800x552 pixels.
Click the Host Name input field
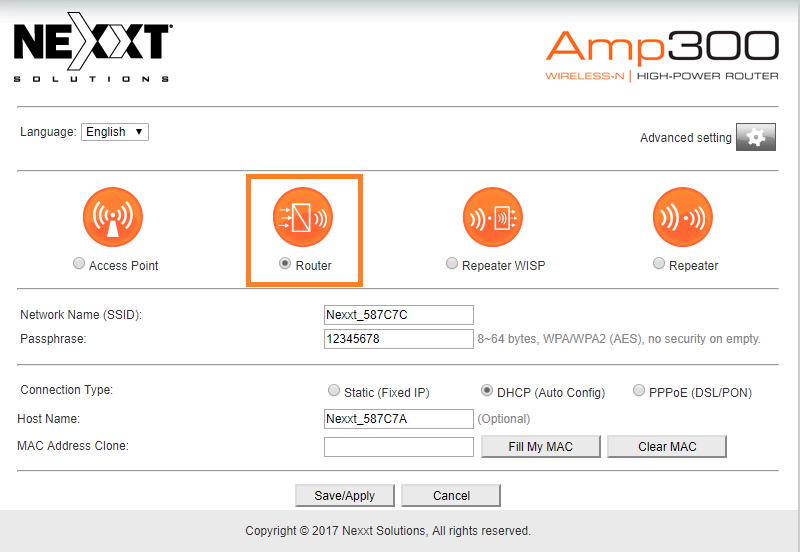398,419
